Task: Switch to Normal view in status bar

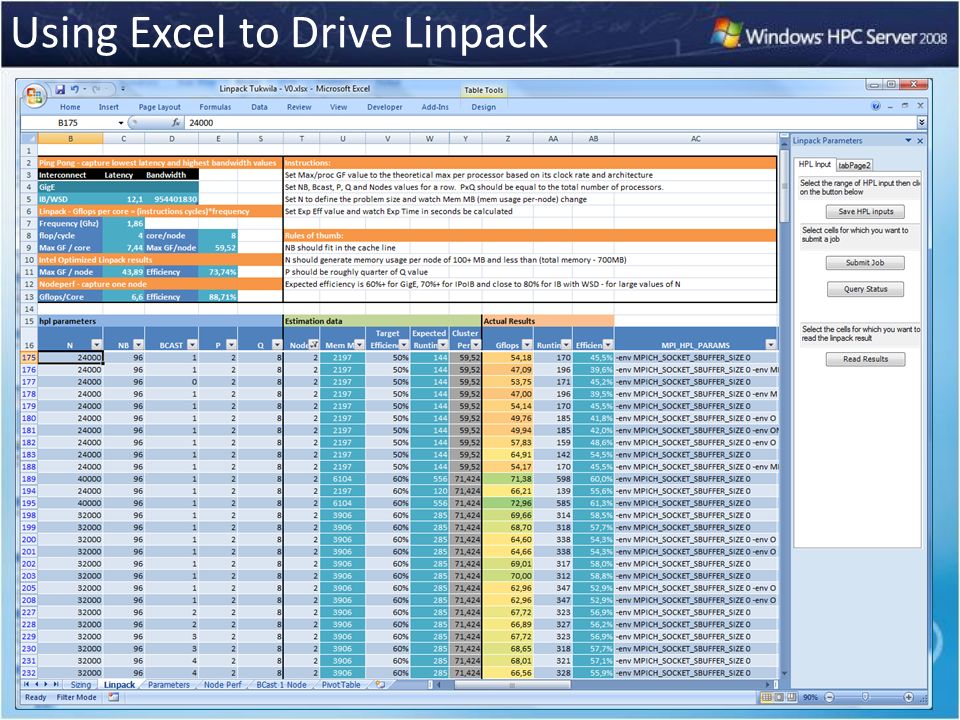Action: click(767, 697)
